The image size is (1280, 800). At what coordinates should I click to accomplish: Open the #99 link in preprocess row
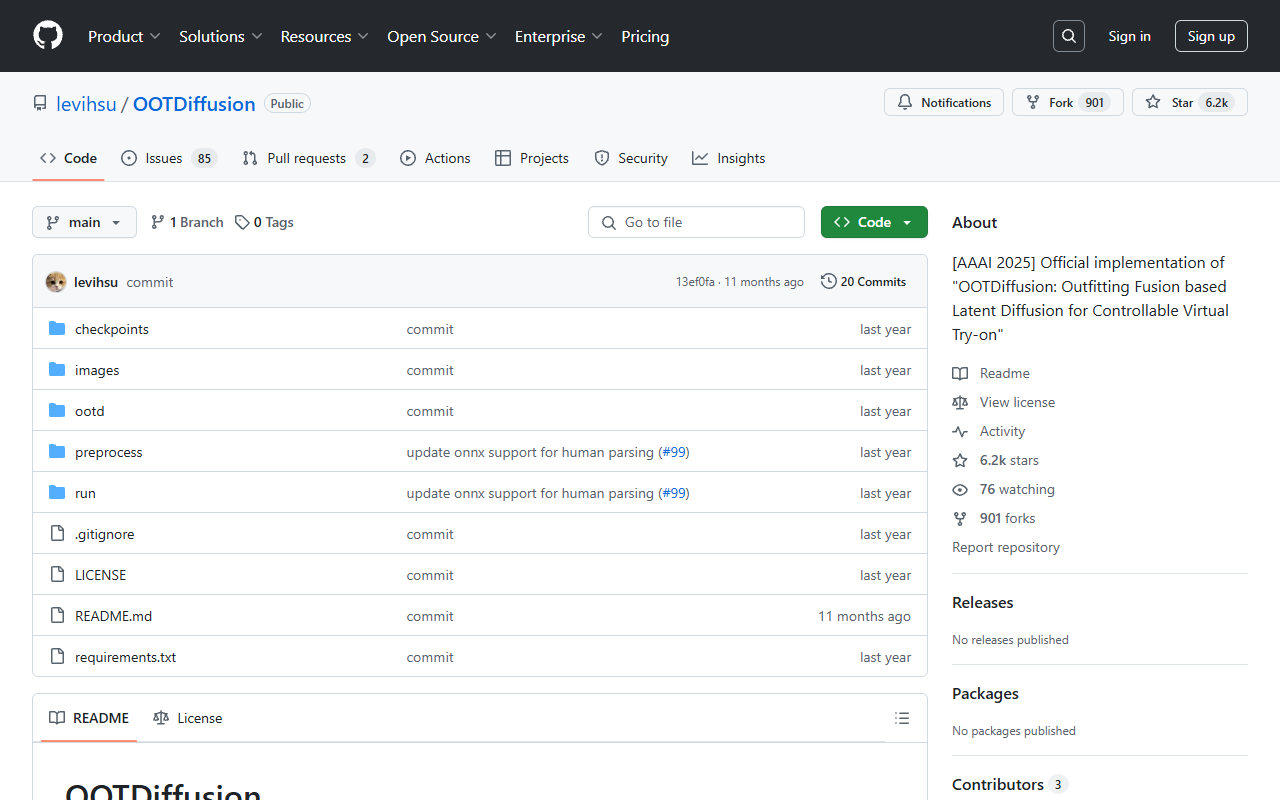[x=674, y=452]
